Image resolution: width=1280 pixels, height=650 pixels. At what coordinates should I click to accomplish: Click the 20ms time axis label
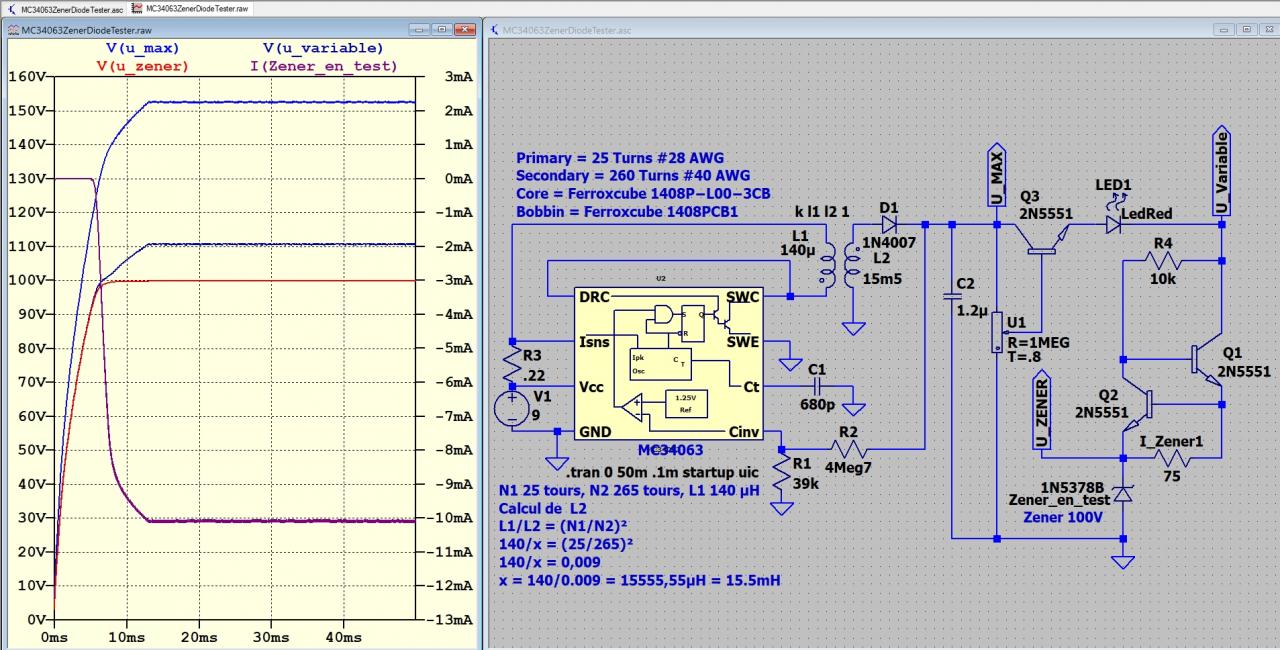(199, 637)
